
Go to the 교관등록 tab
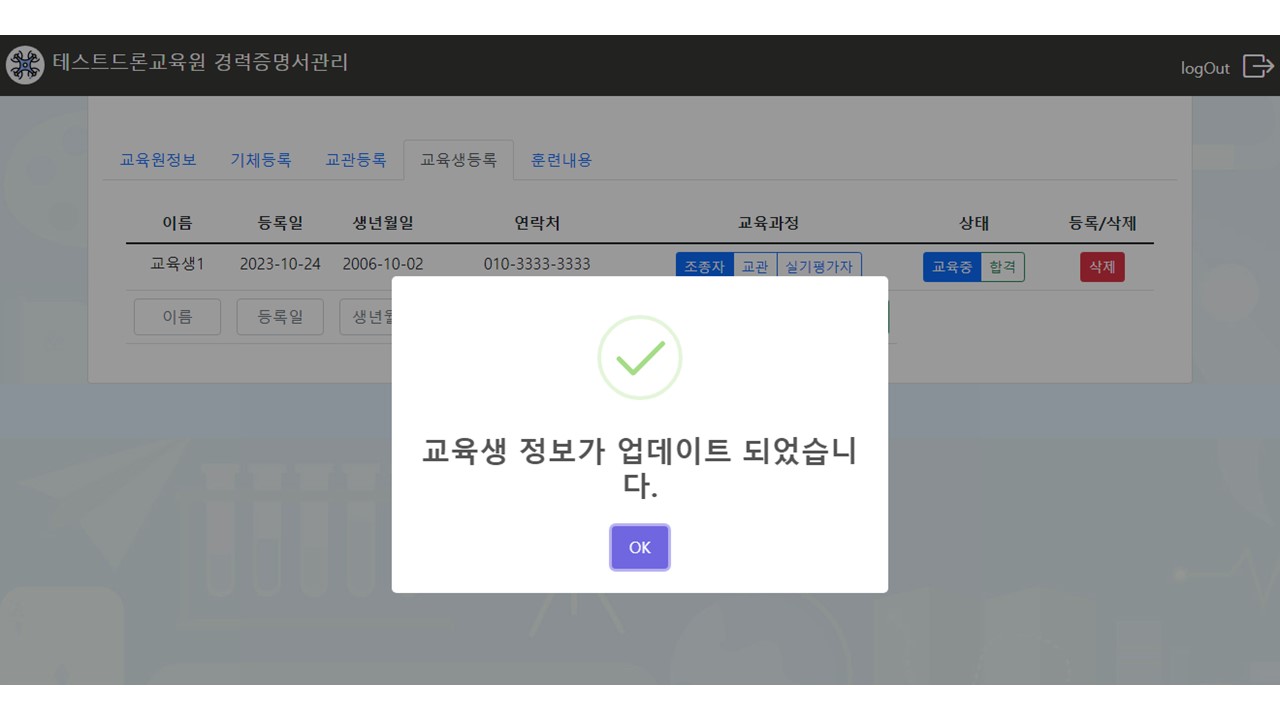tap(356, 160)
